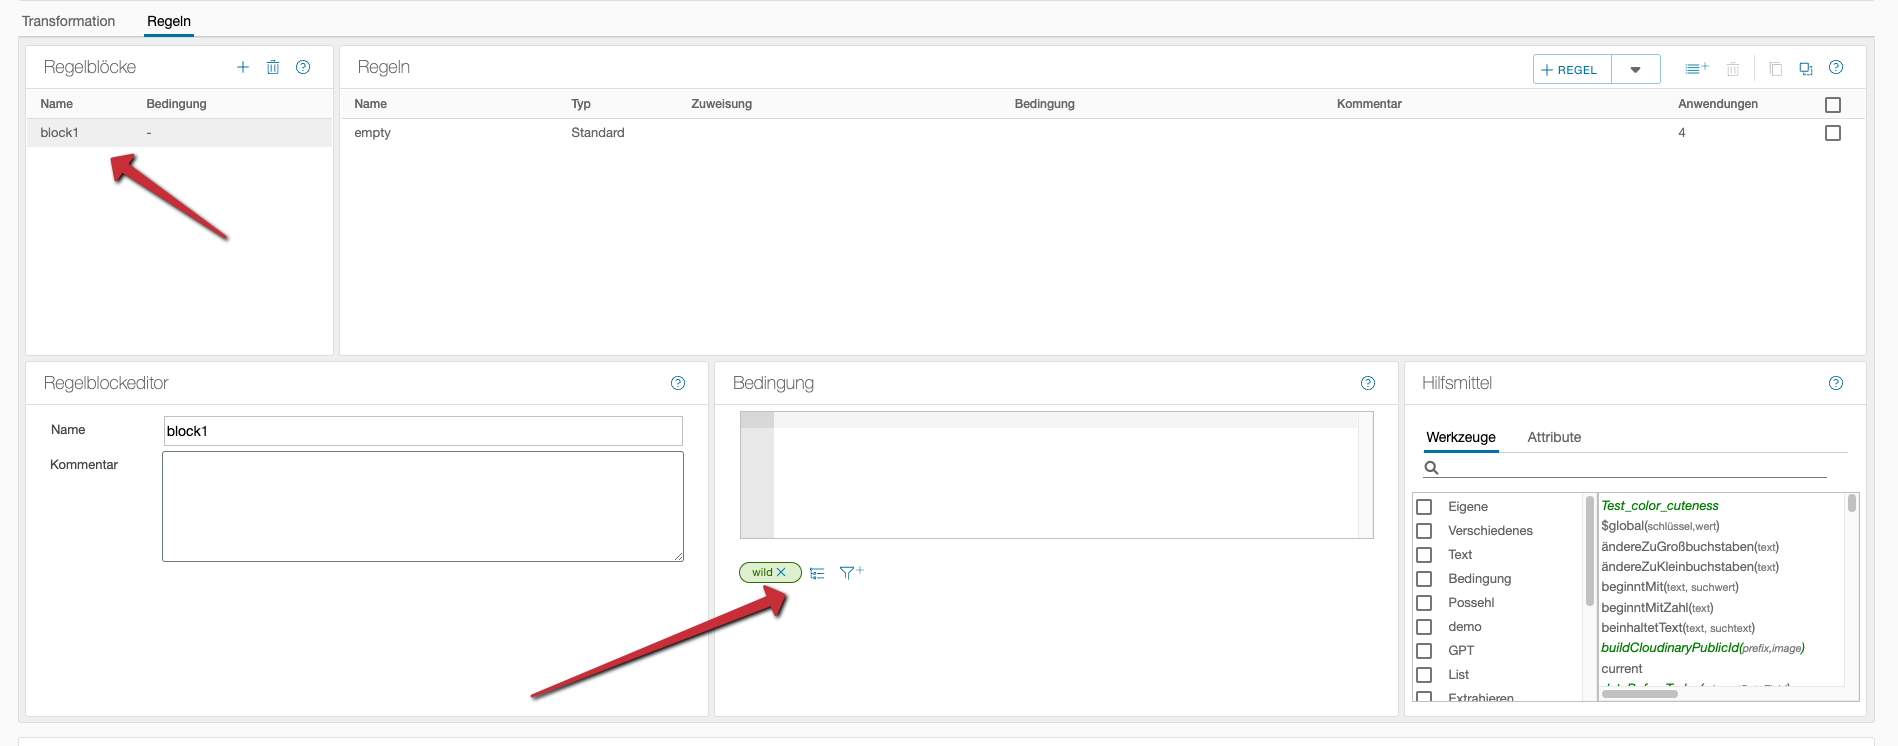Toggle the select-all checkbox in Regeln header
This screenshot has width=1898, height=746.
click(1833, 105)
